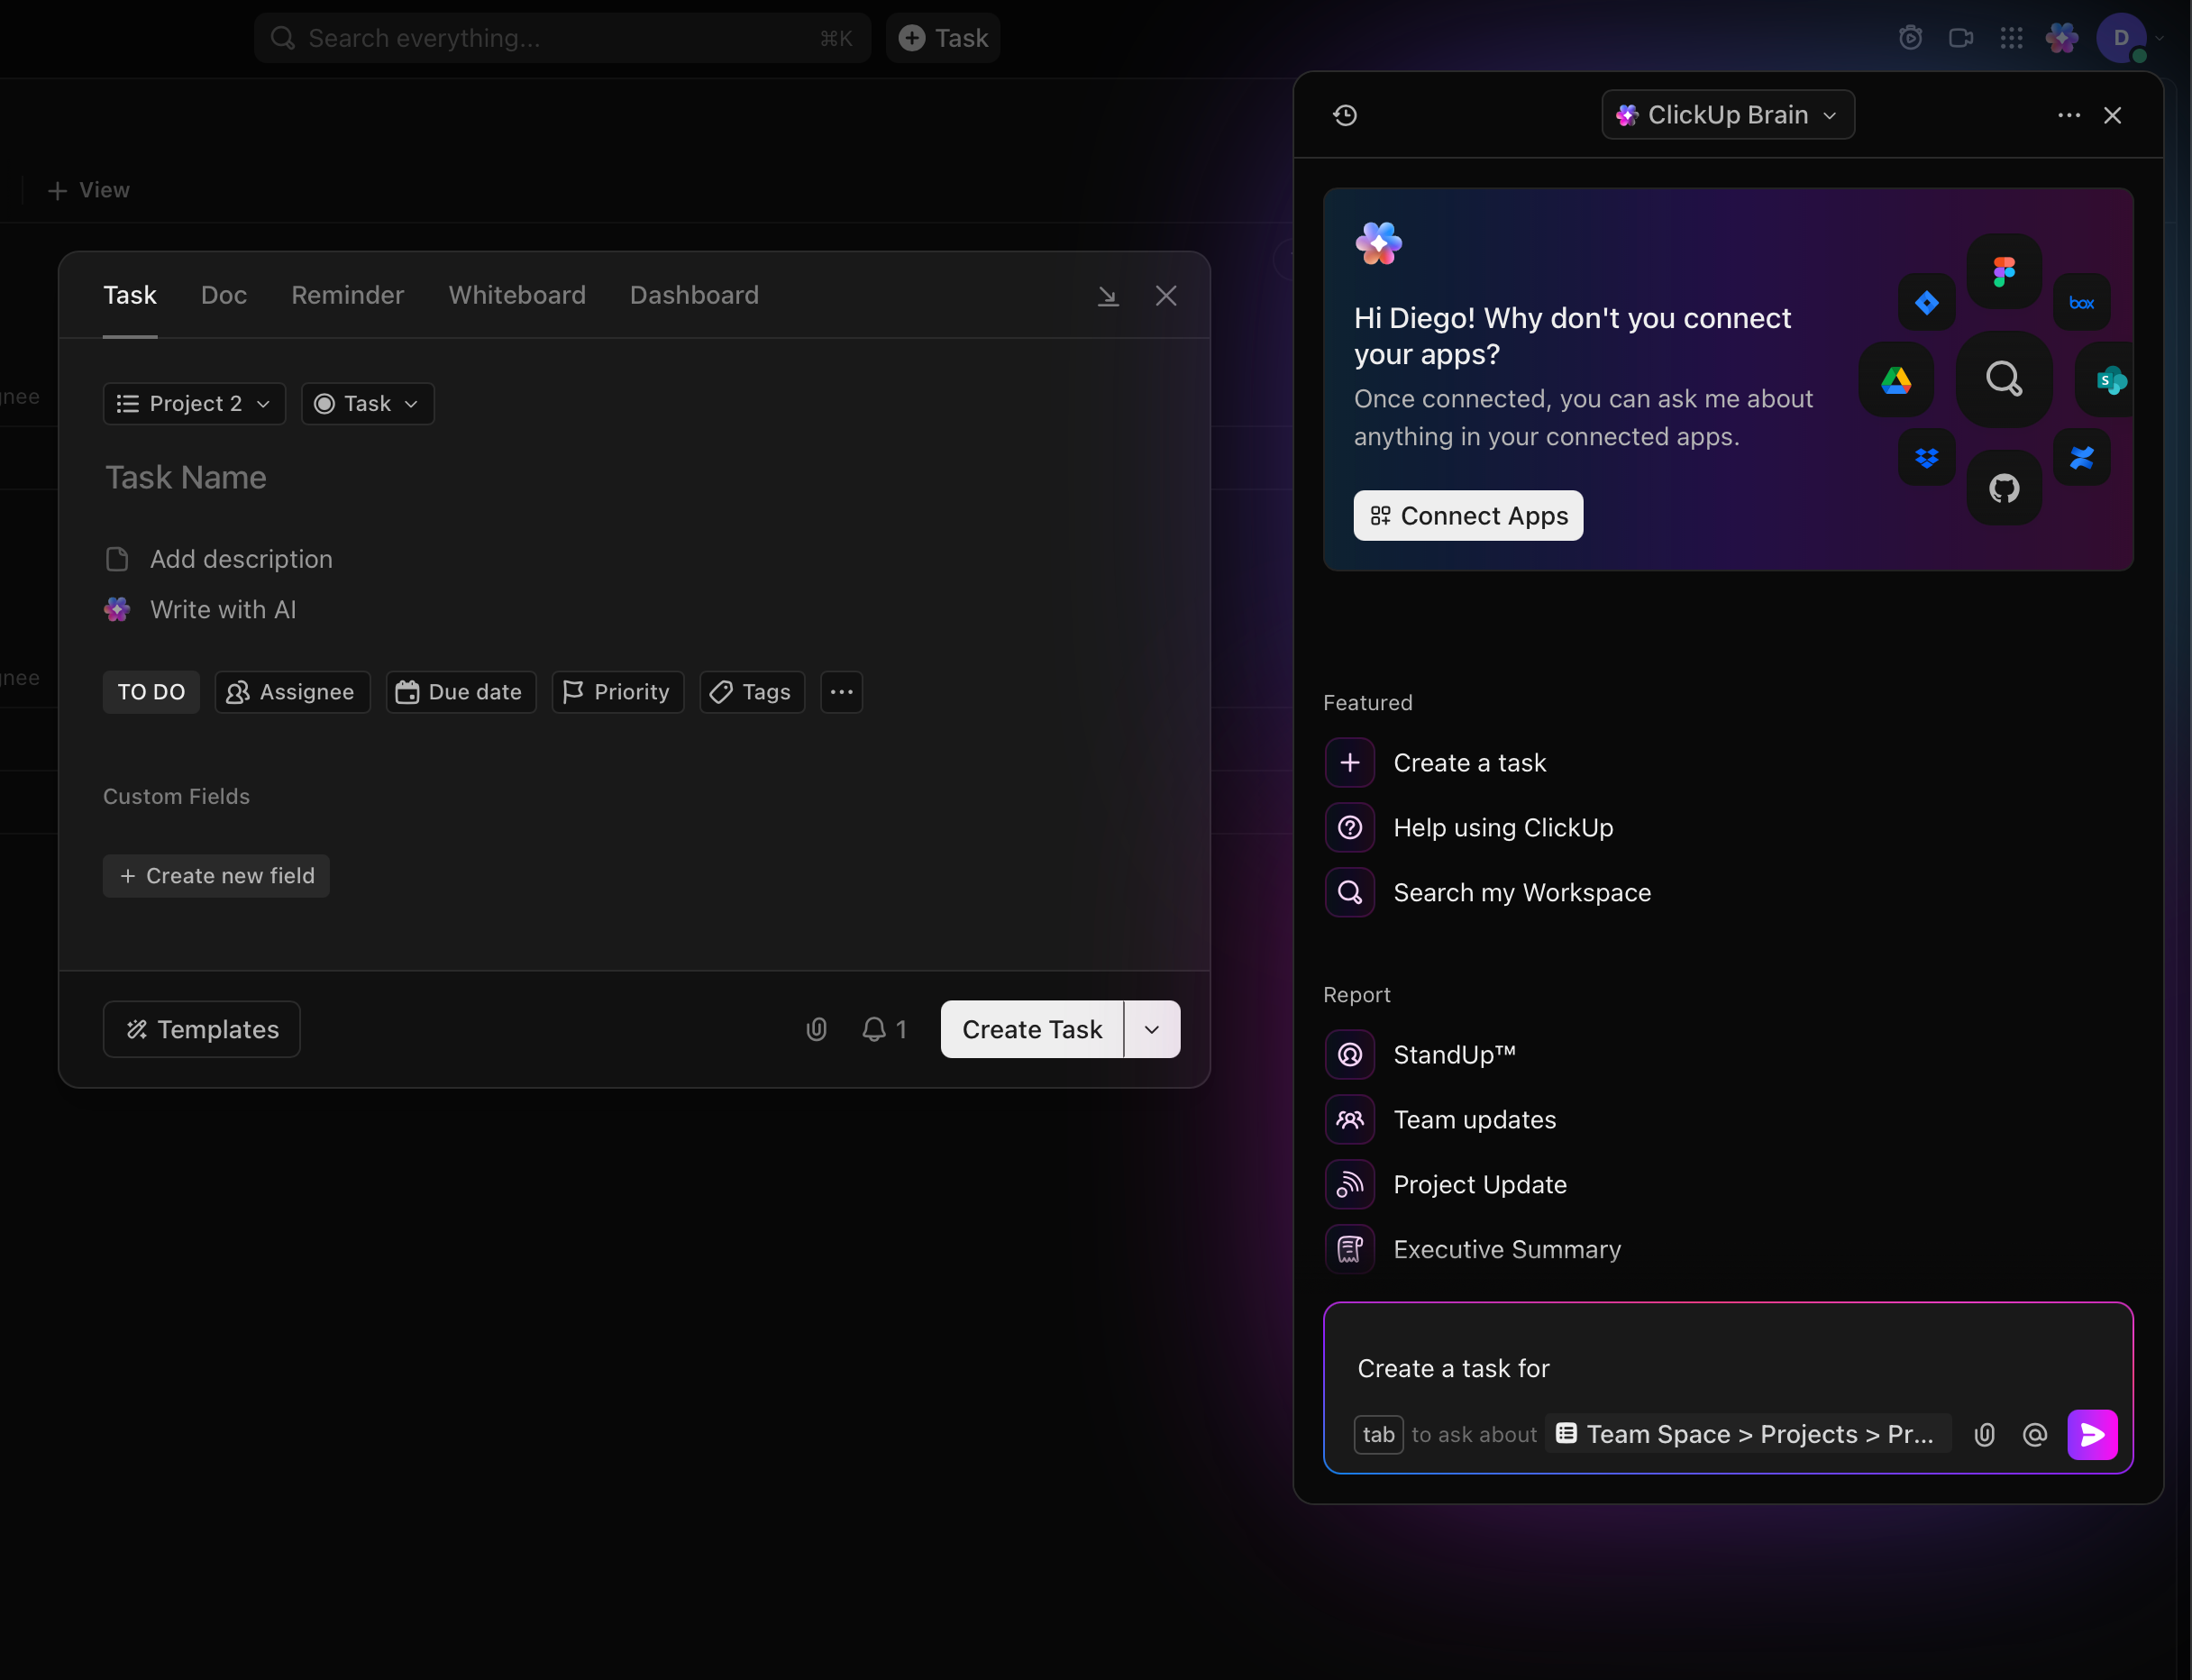Send the Brain message with the arrow button
2192x1680 pixels.
2093,1434
